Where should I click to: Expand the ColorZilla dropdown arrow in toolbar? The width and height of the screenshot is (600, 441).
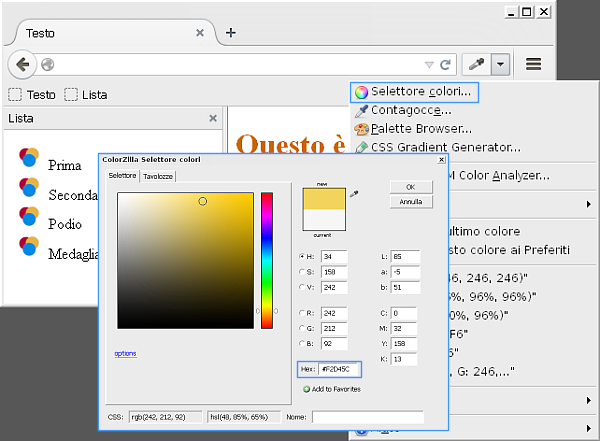(x=501, y=64)
